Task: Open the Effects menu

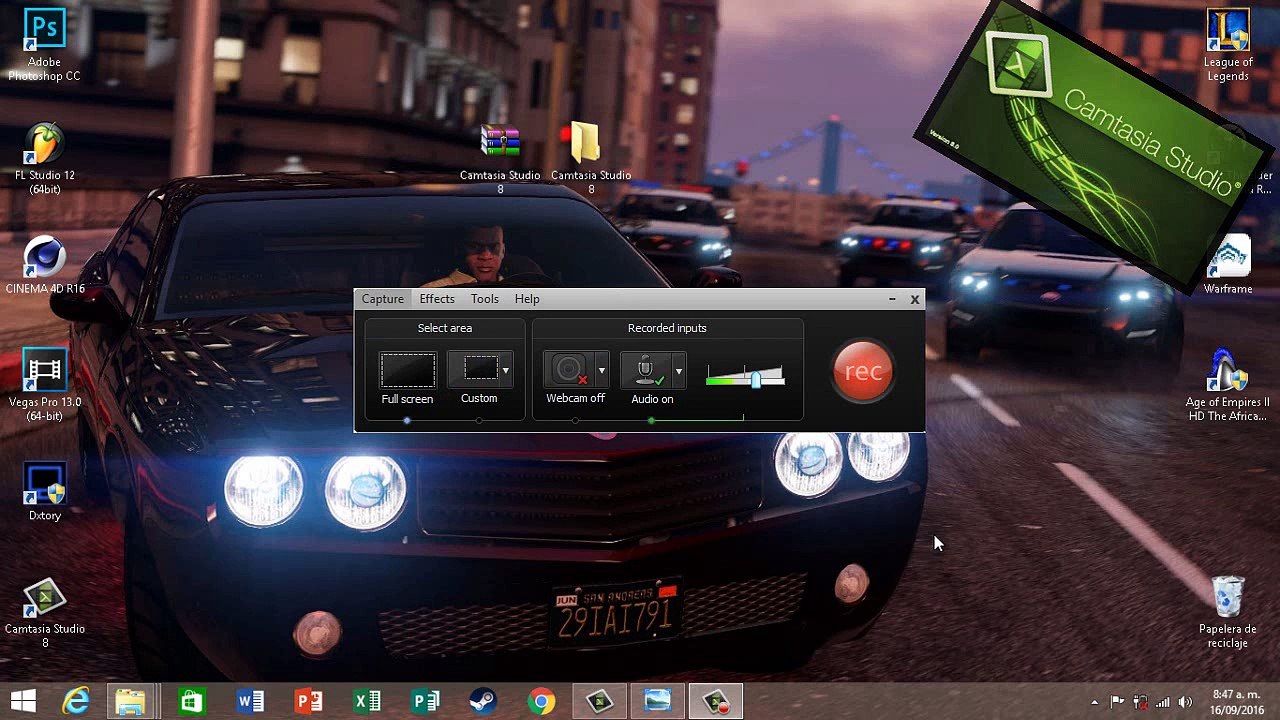Action: point(437,299)
